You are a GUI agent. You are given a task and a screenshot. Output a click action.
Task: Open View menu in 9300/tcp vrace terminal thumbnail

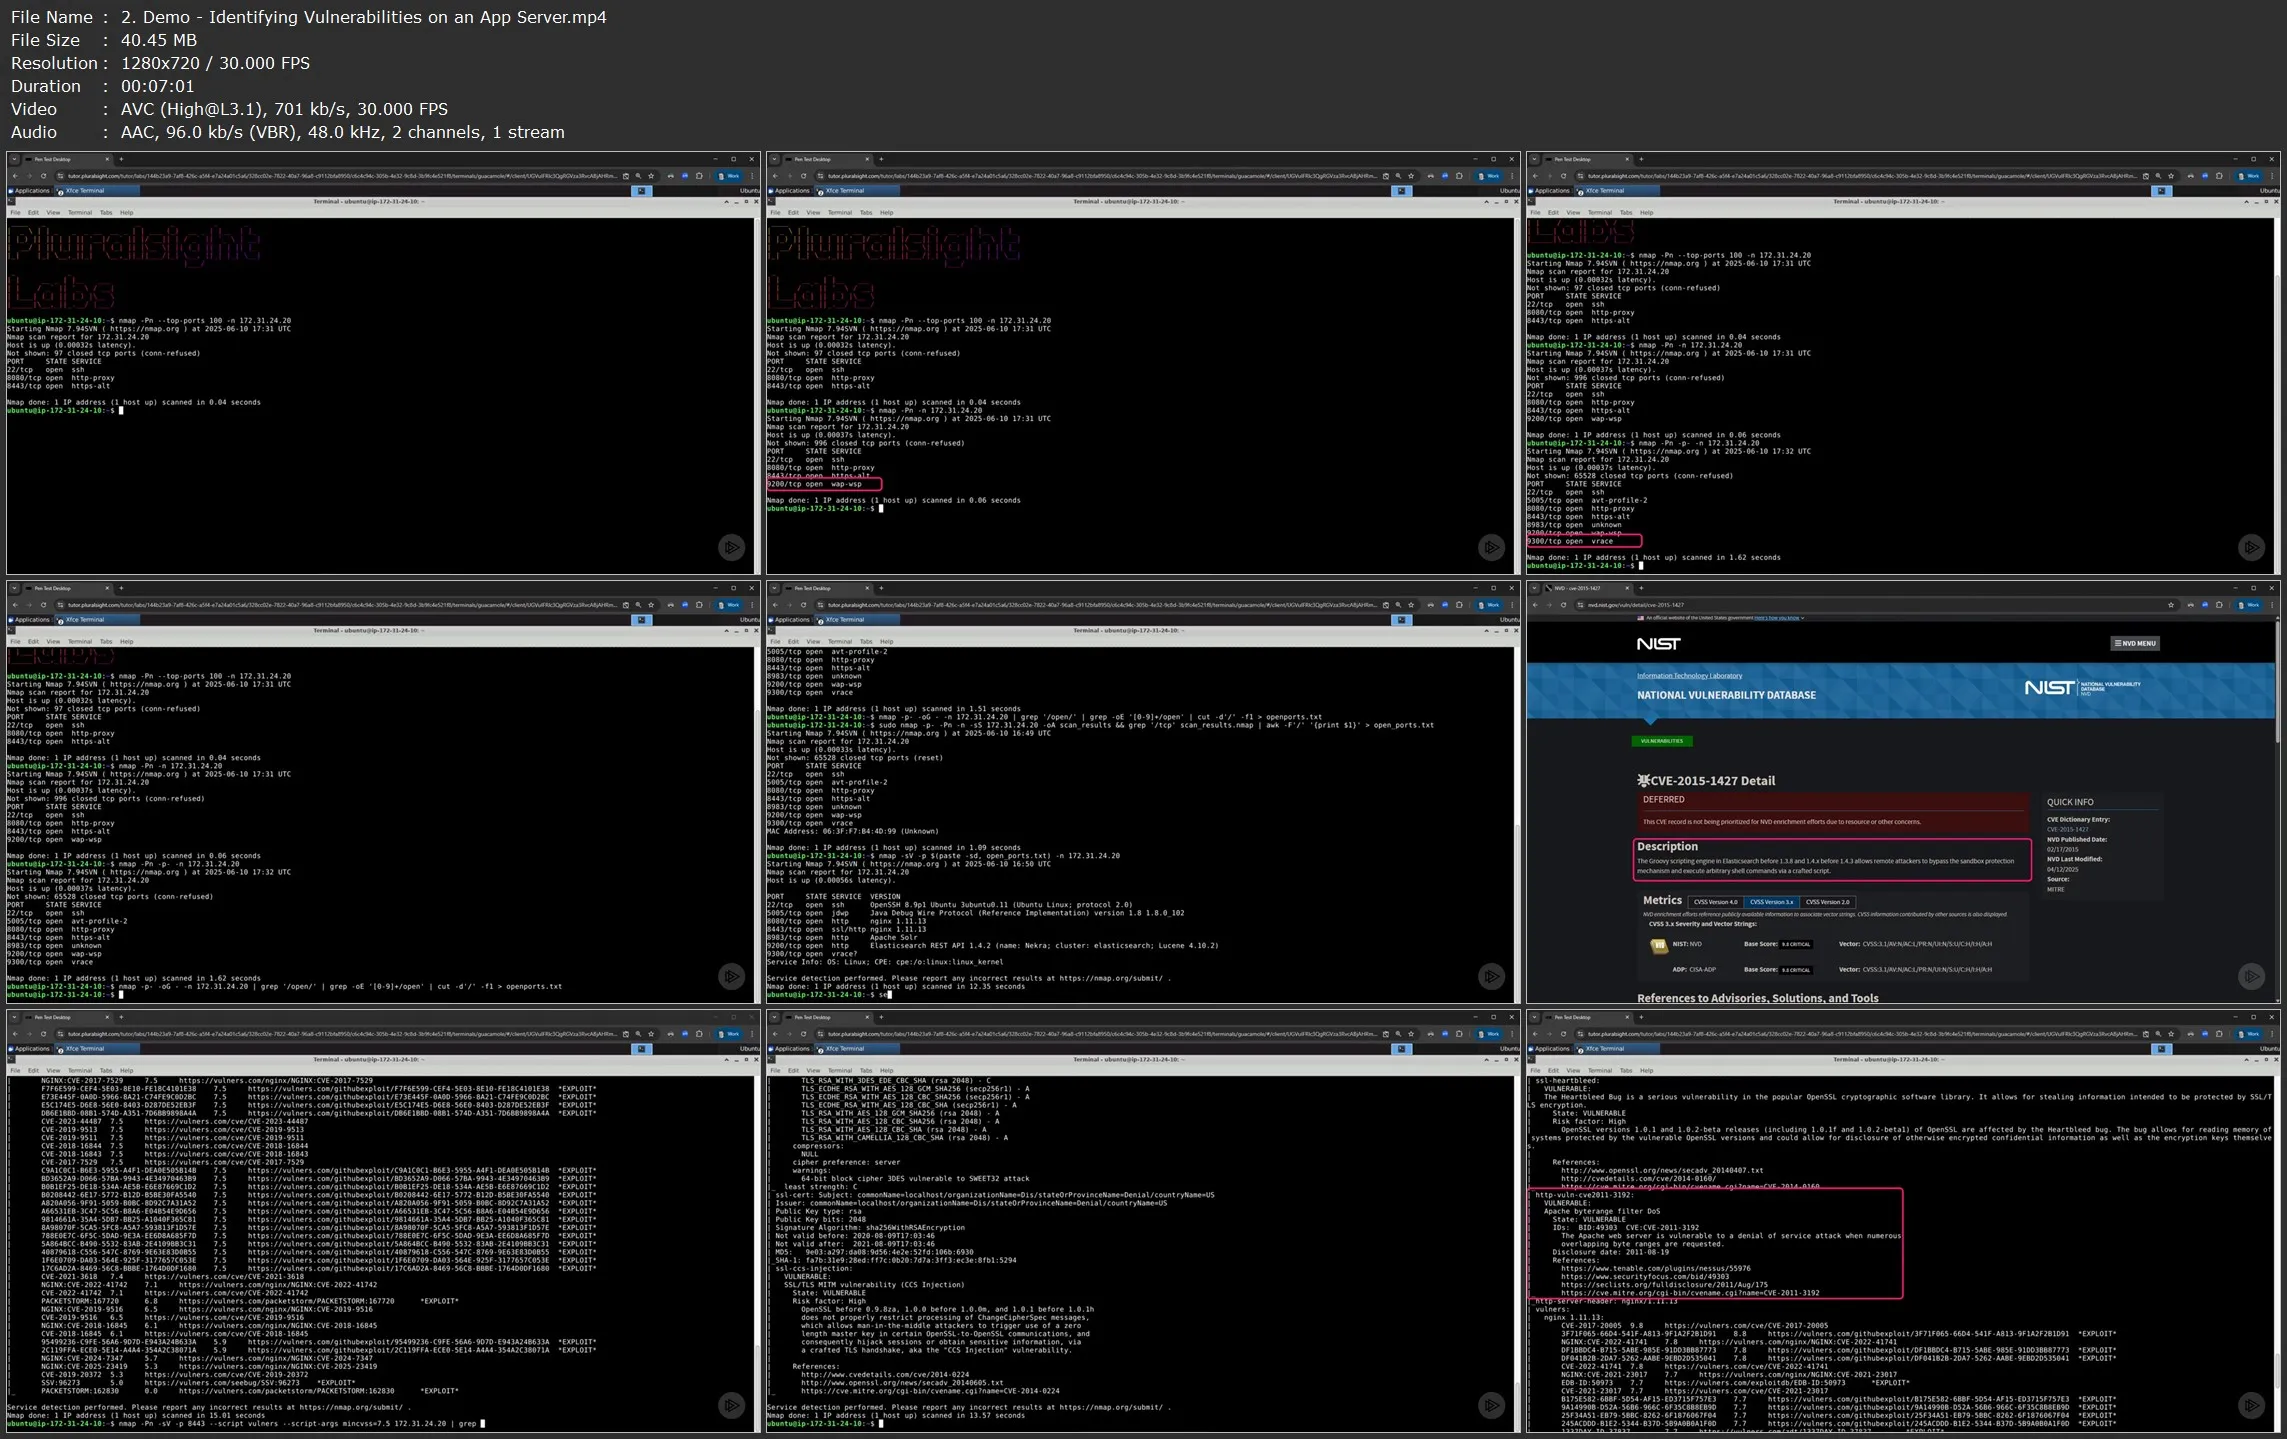pyautogui.click(x=1573, y=213)
